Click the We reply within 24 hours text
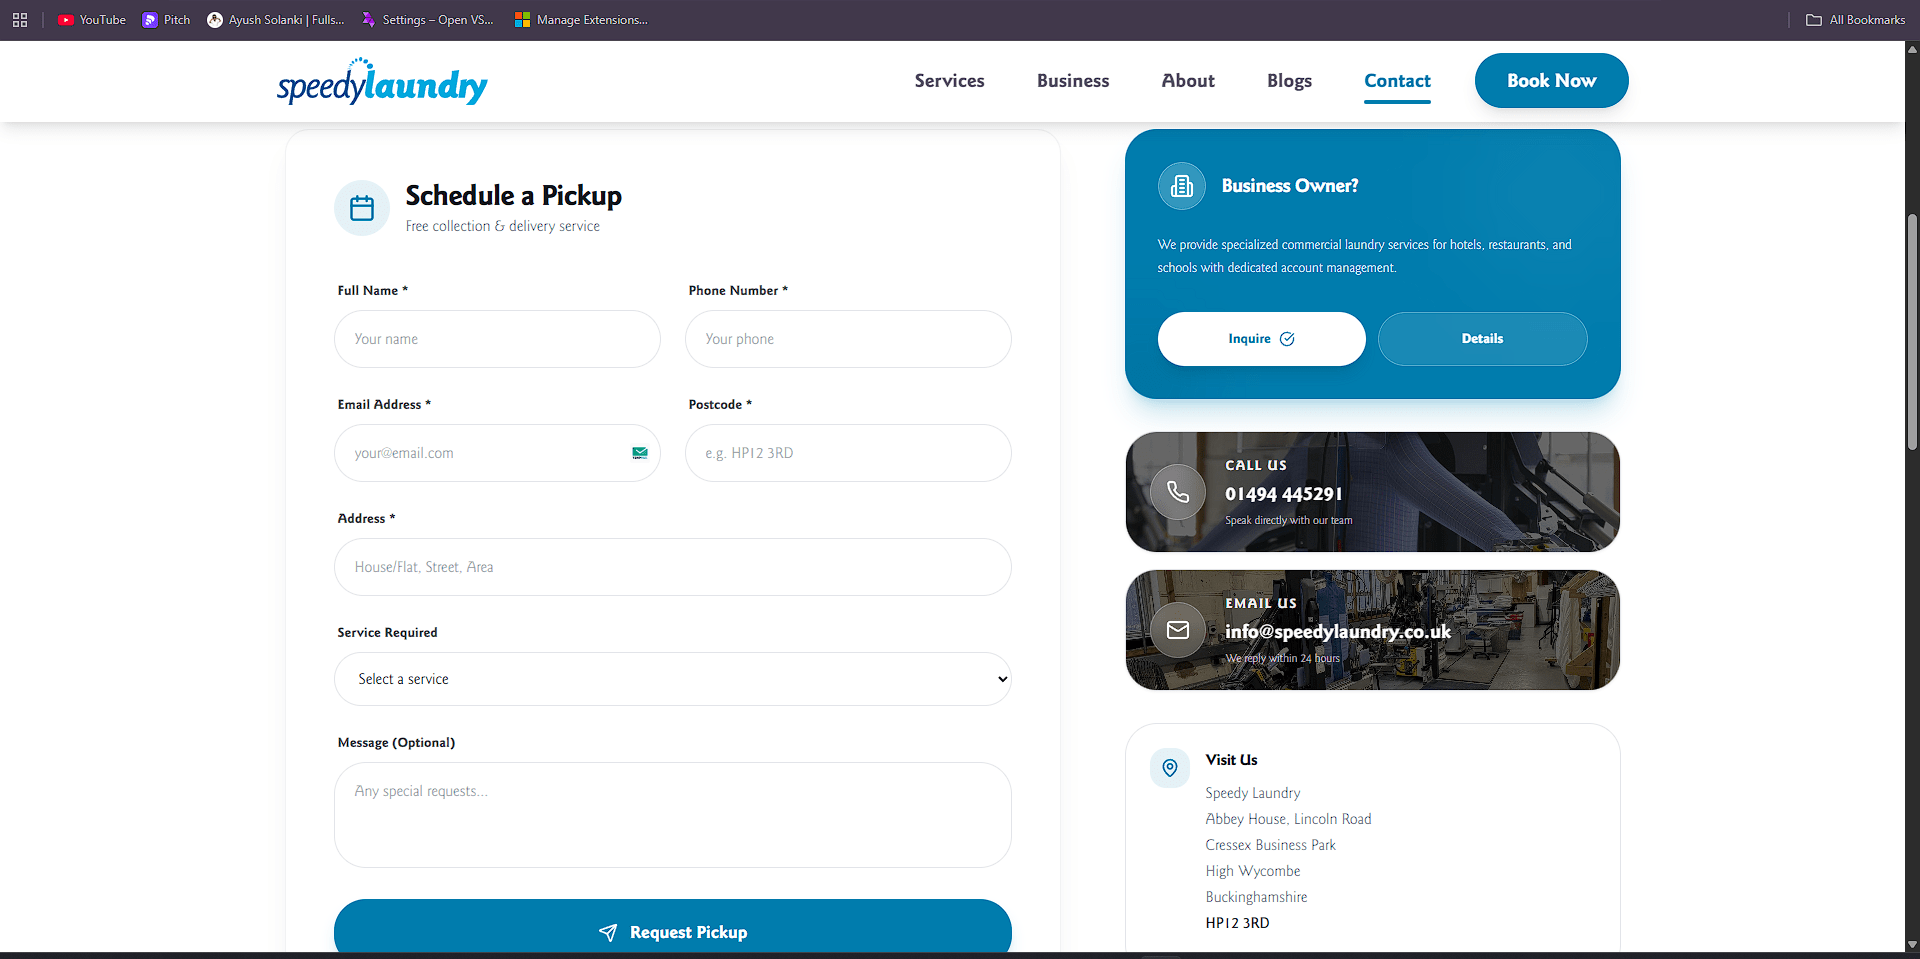This screenshot has width=1920, height=959. tap(1282, 658)
